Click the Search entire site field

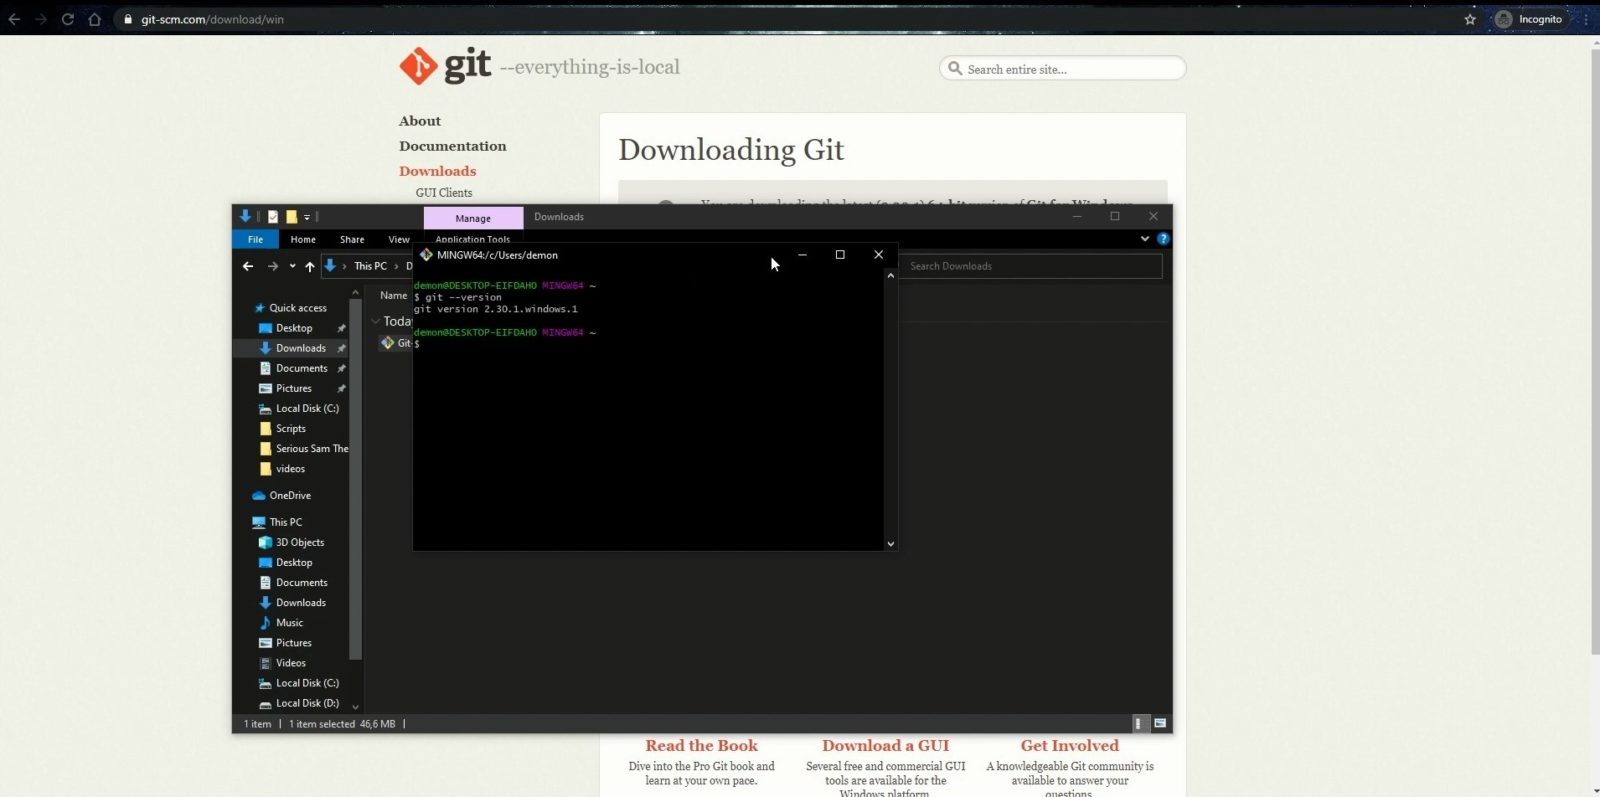coord(1063,69)
